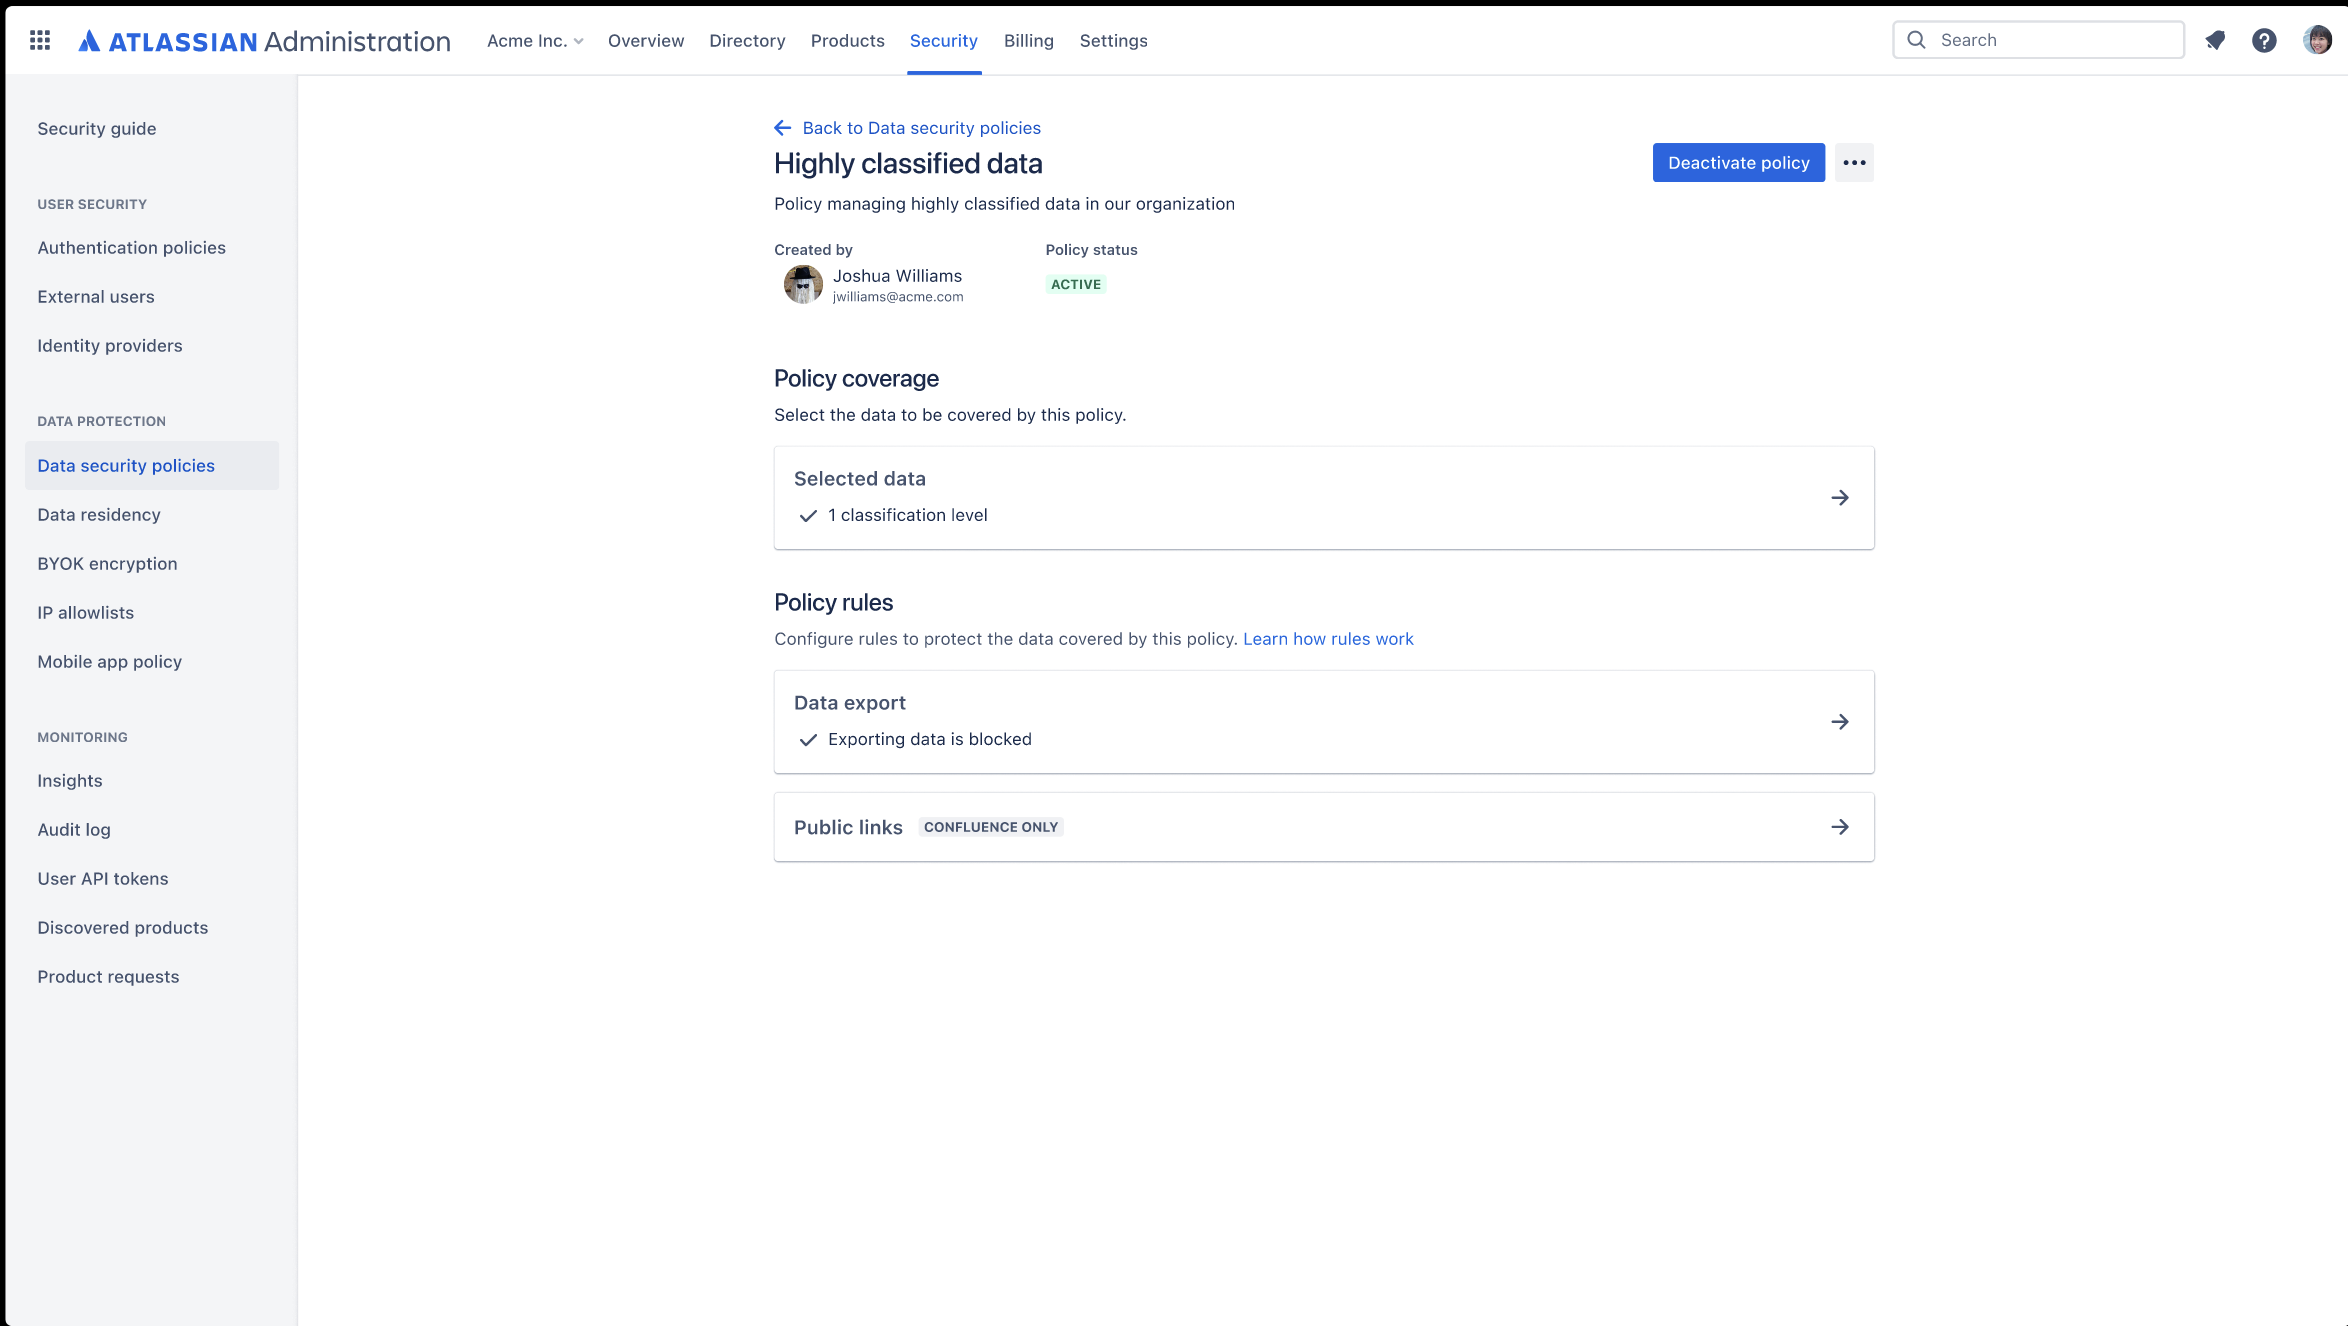2348x1326 pixels.
Task: Expand the Selected data coverage section
Action: coord(1840,497)
